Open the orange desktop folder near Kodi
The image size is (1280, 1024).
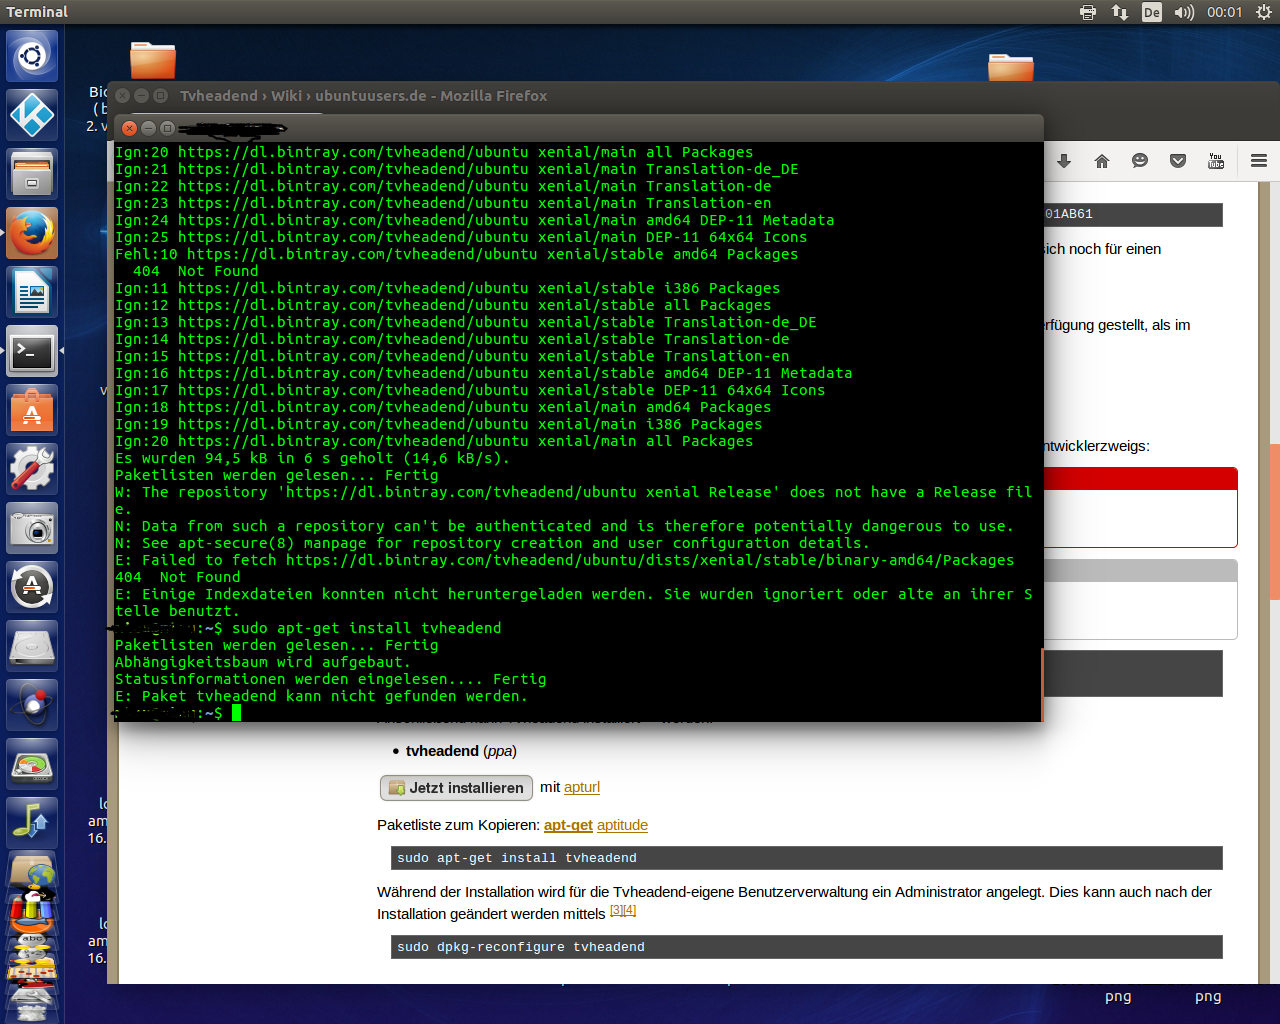click(x=153, y=60)
